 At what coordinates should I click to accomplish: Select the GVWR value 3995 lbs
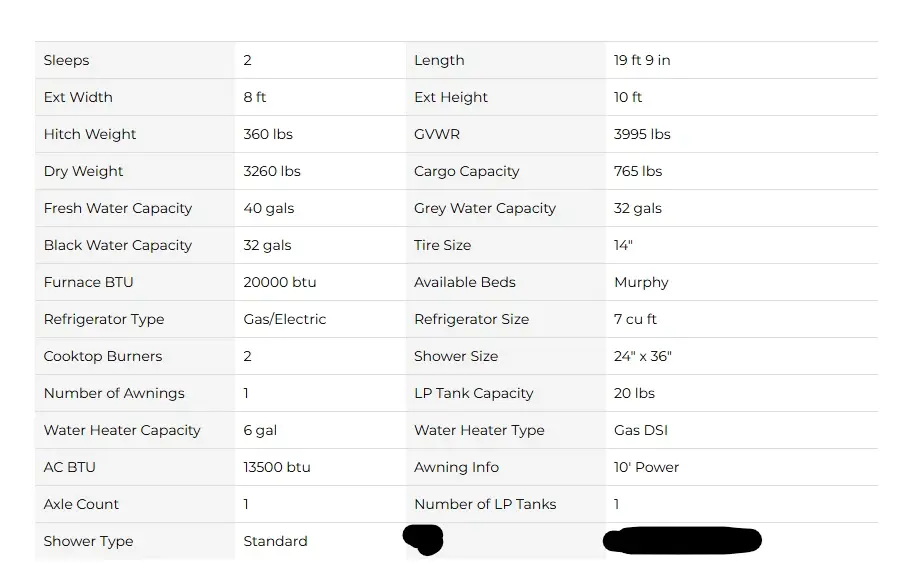click(x=642, y=134)
